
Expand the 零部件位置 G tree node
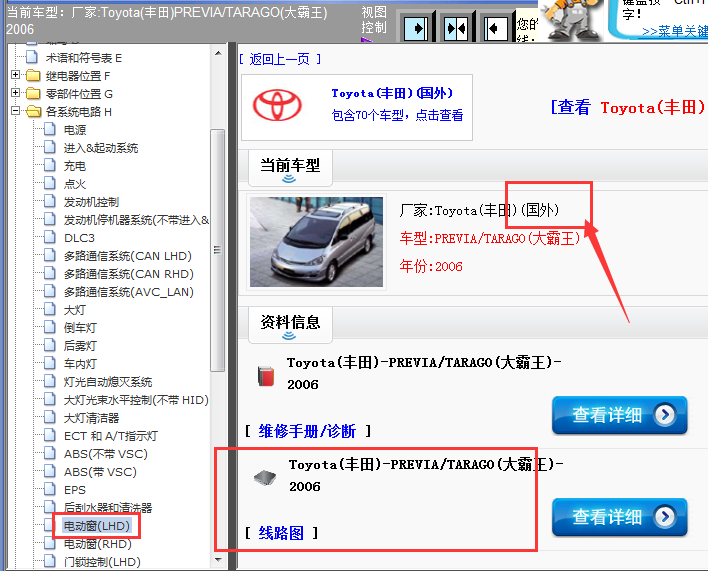click(15, 93)
